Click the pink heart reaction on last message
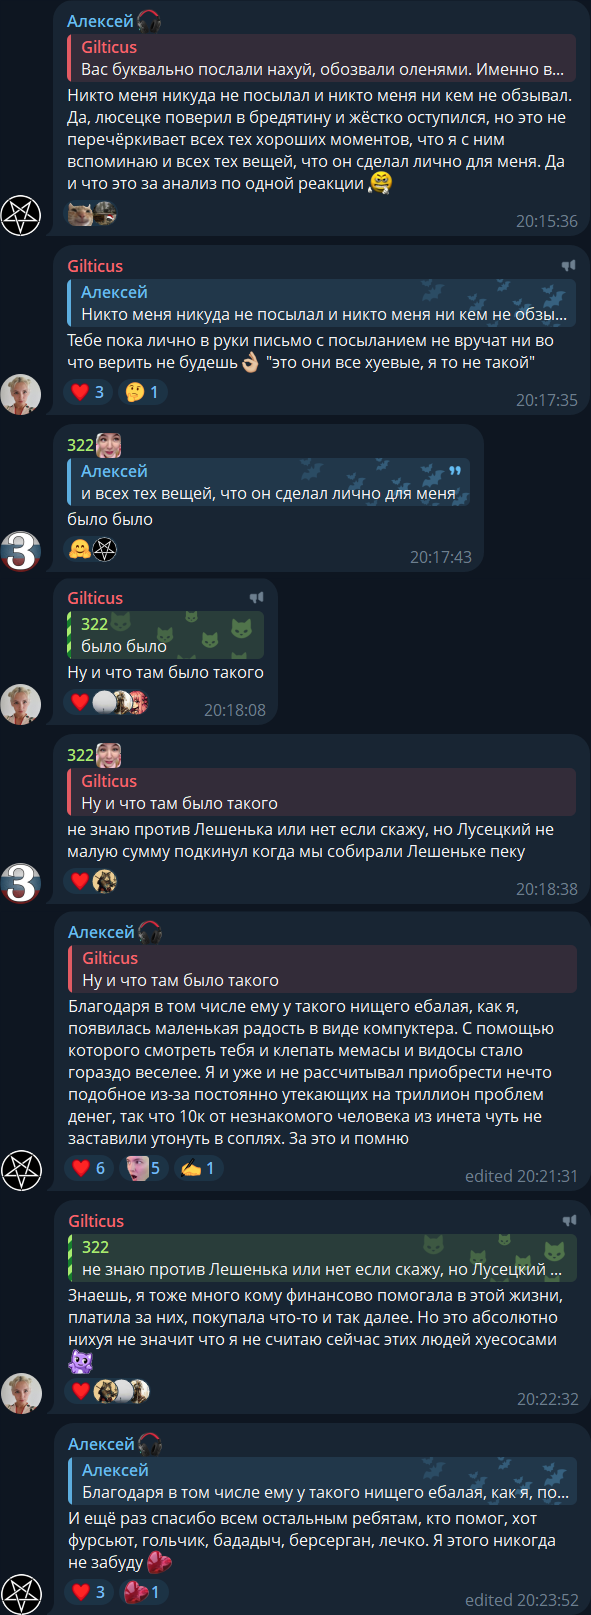 pyautogui.click(x=142, y=1592)
